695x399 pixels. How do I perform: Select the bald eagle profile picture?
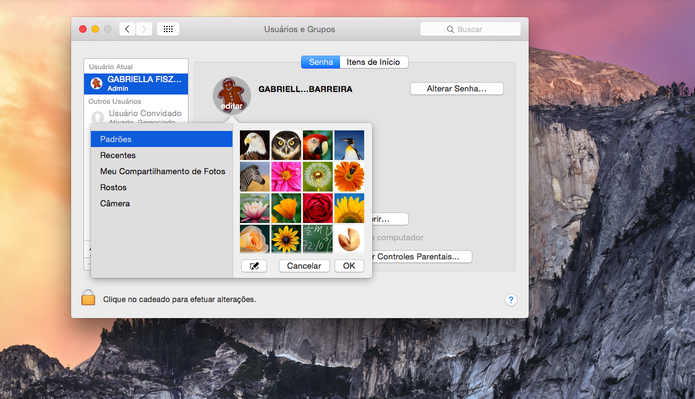(254, 145)
